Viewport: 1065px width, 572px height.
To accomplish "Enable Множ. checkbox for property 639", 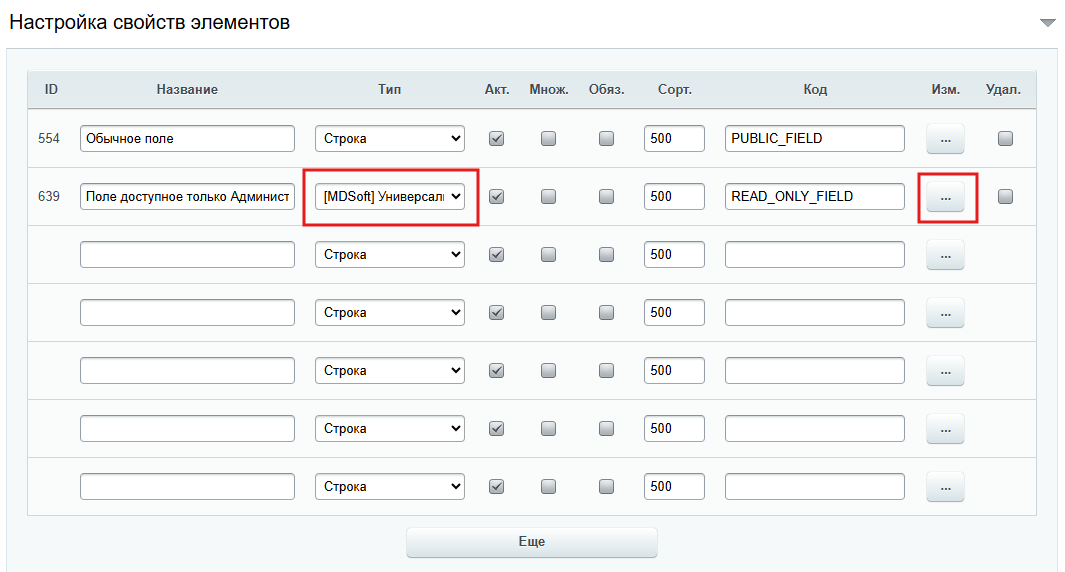I will [x=548, y=197].
